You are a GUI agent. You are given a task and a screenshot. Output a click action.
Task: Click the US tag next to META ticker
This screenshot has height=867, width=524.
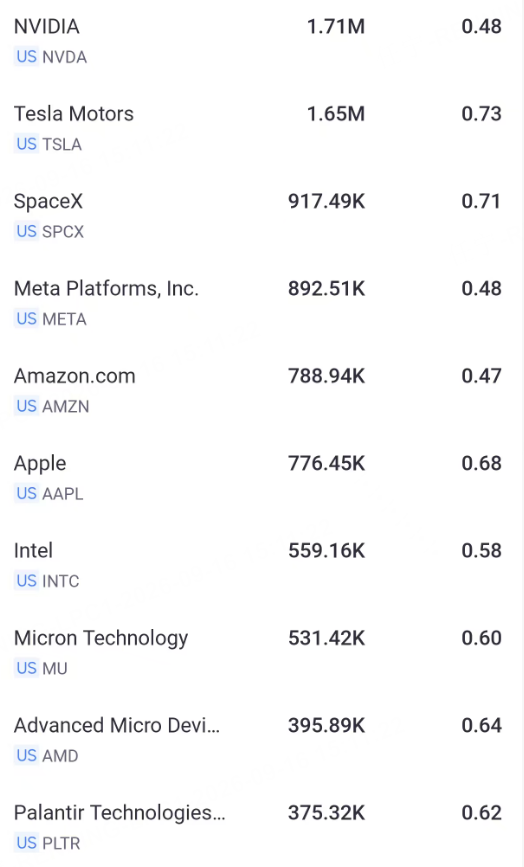(x=26, y=319)
